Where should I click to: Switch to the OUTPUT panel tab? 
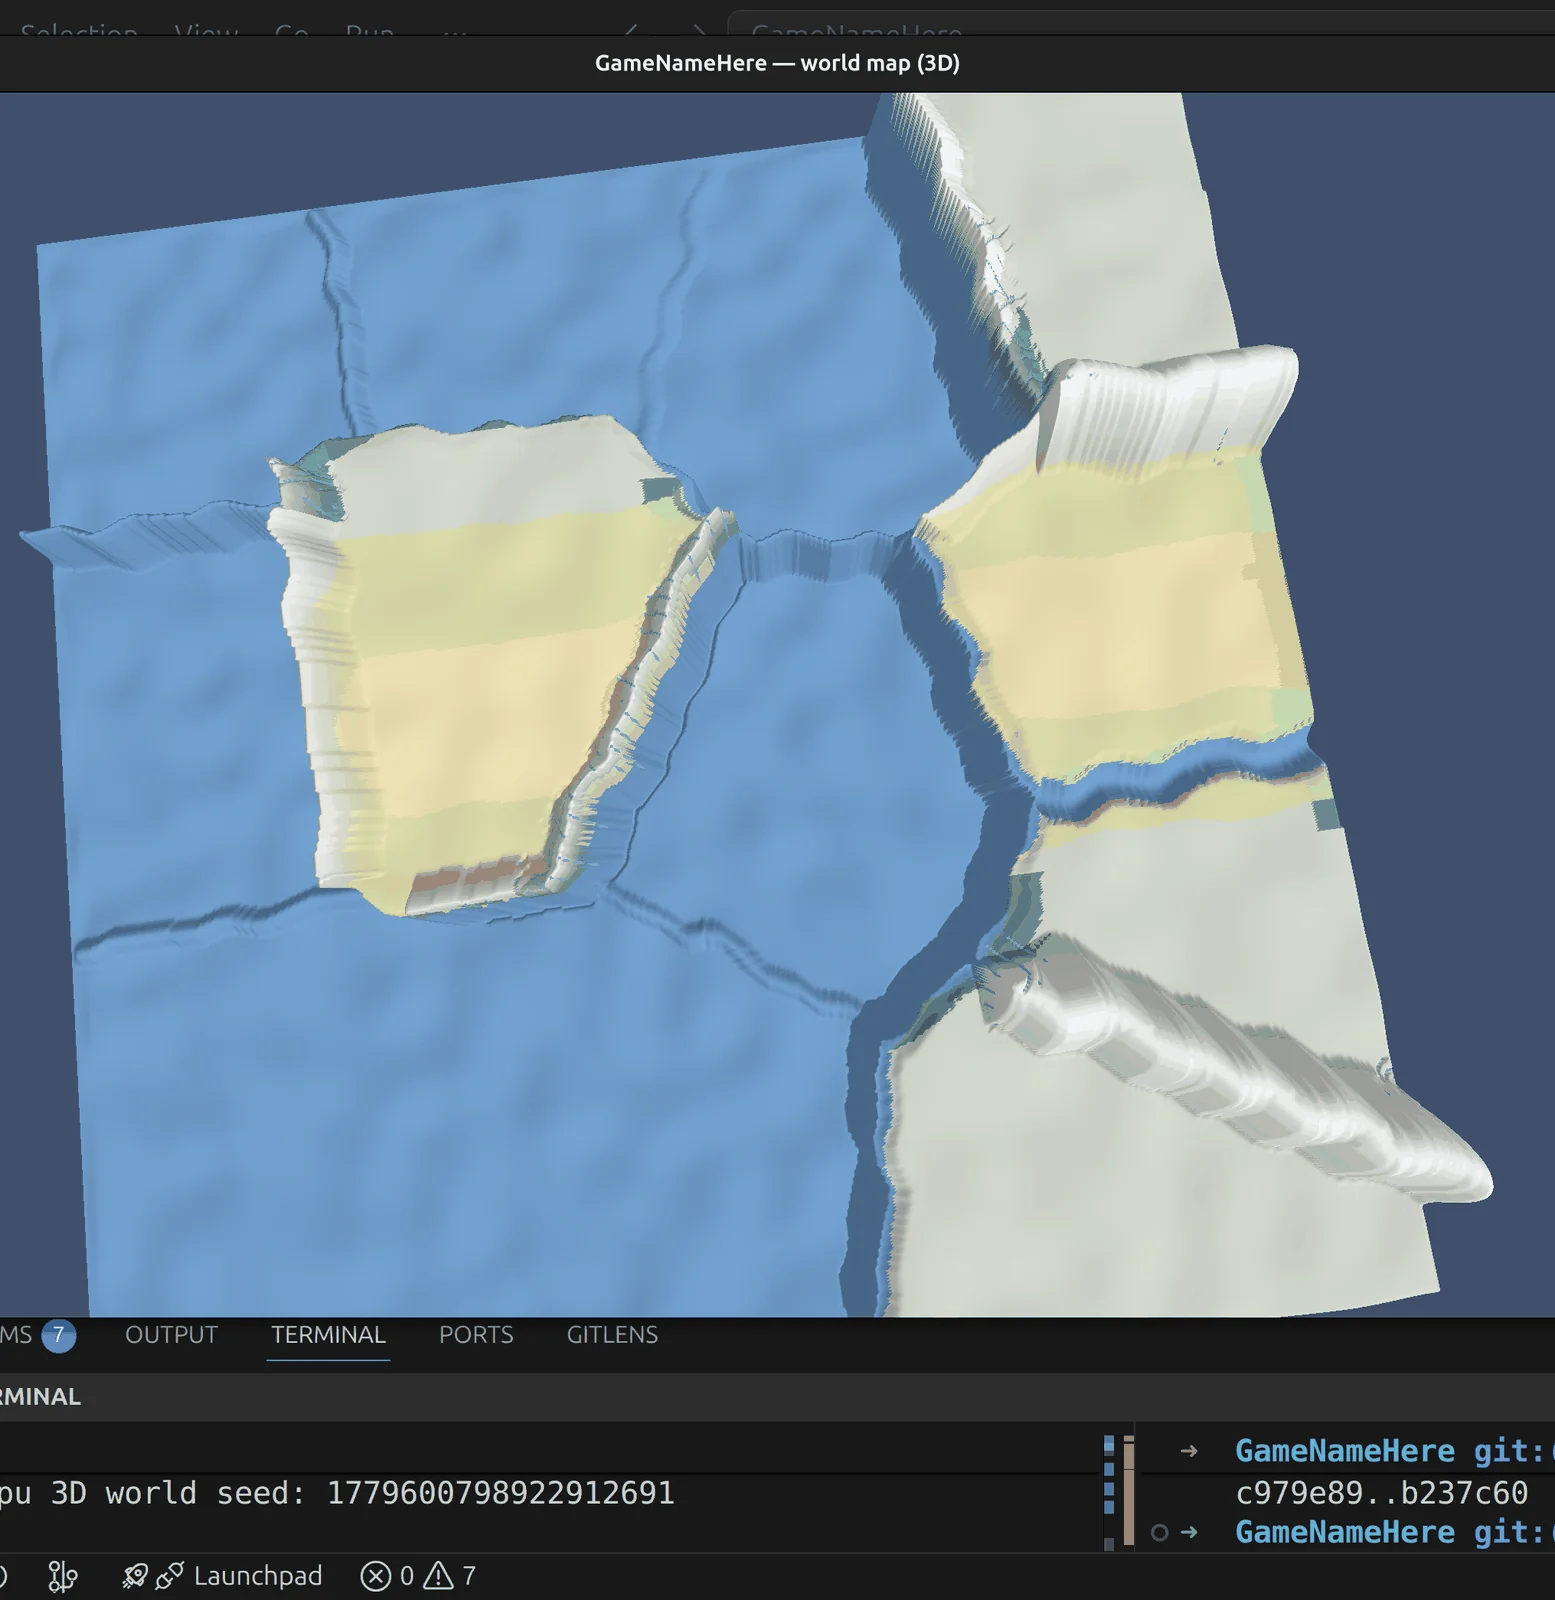[171, 1334]
